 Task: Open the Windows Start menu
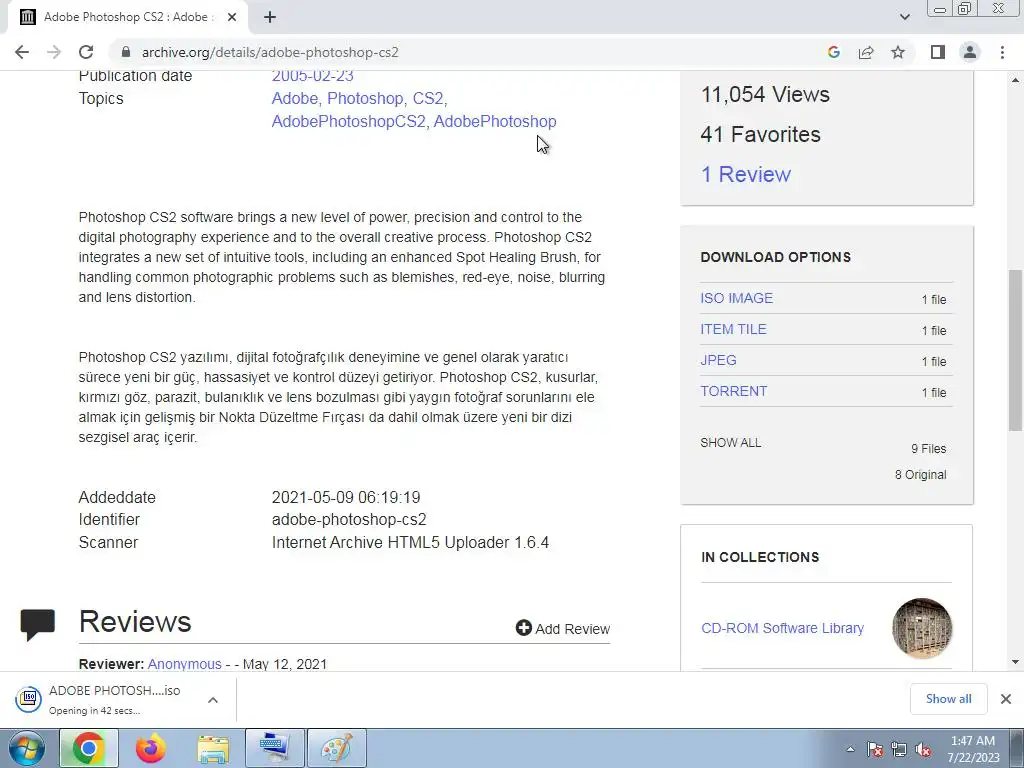[x=27, y=748]
